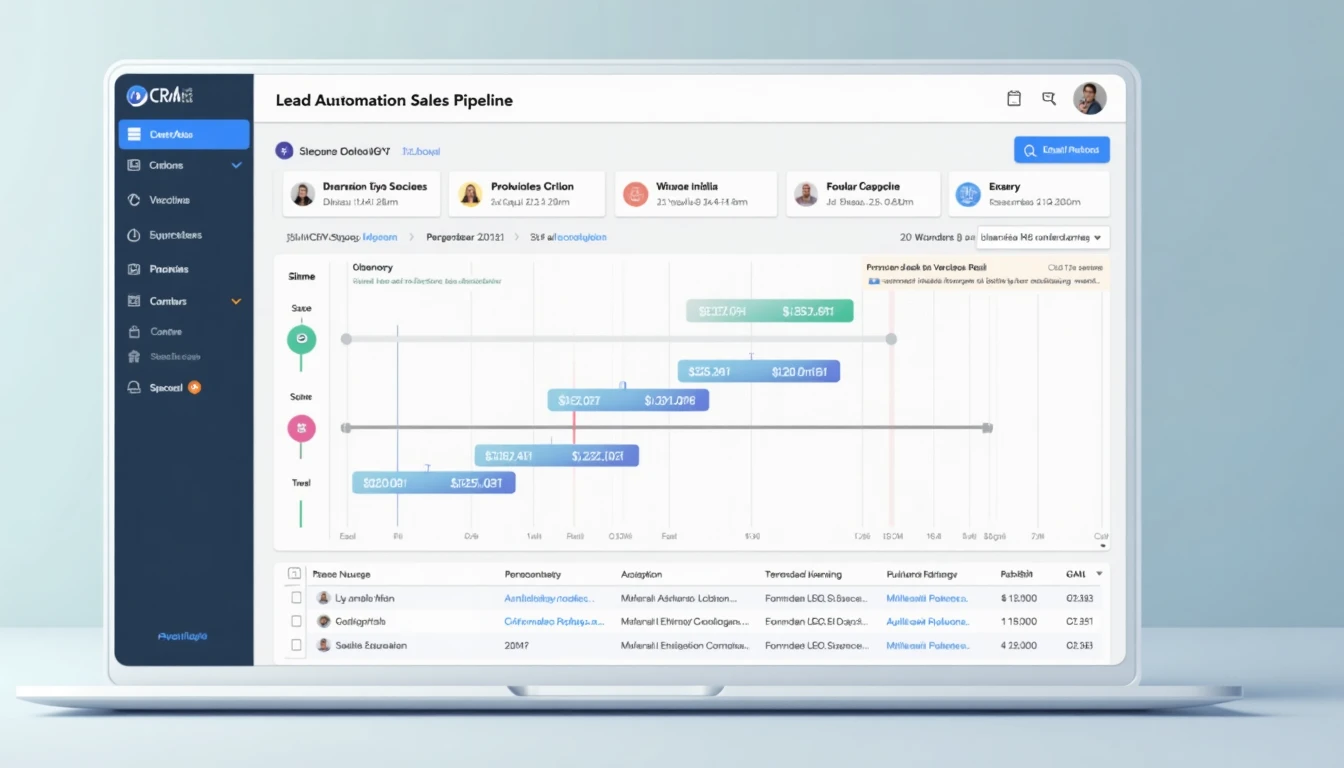Select the Center briefcase icon in the sidebar
This screenshot has height=768, width=1344.
tap(136, 331)
